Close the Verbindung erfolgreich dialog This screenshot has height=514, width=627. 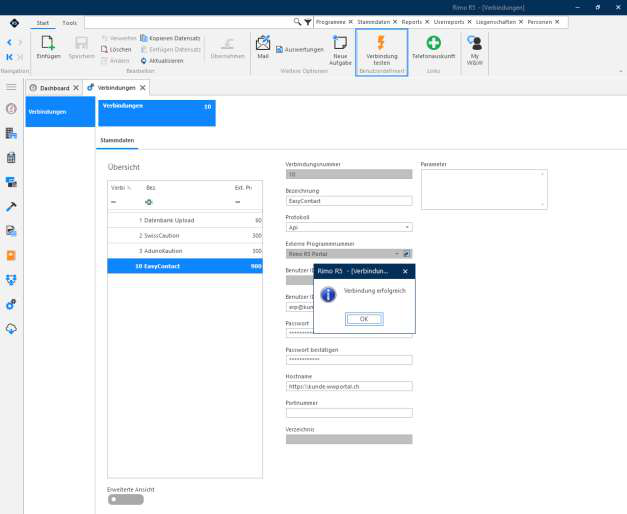pos(405,271)
